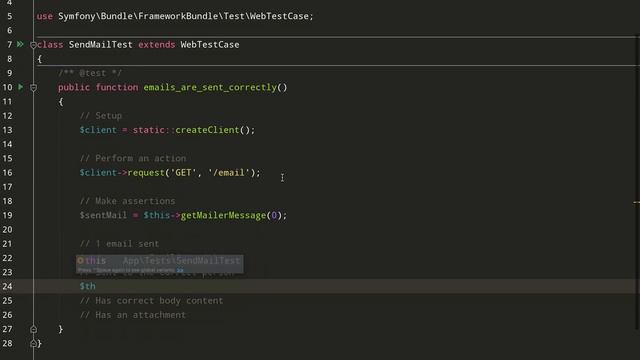The image size is (640, 360).
Task: Click the blue link in the autocomplete hint
Action: coord(180,270)
